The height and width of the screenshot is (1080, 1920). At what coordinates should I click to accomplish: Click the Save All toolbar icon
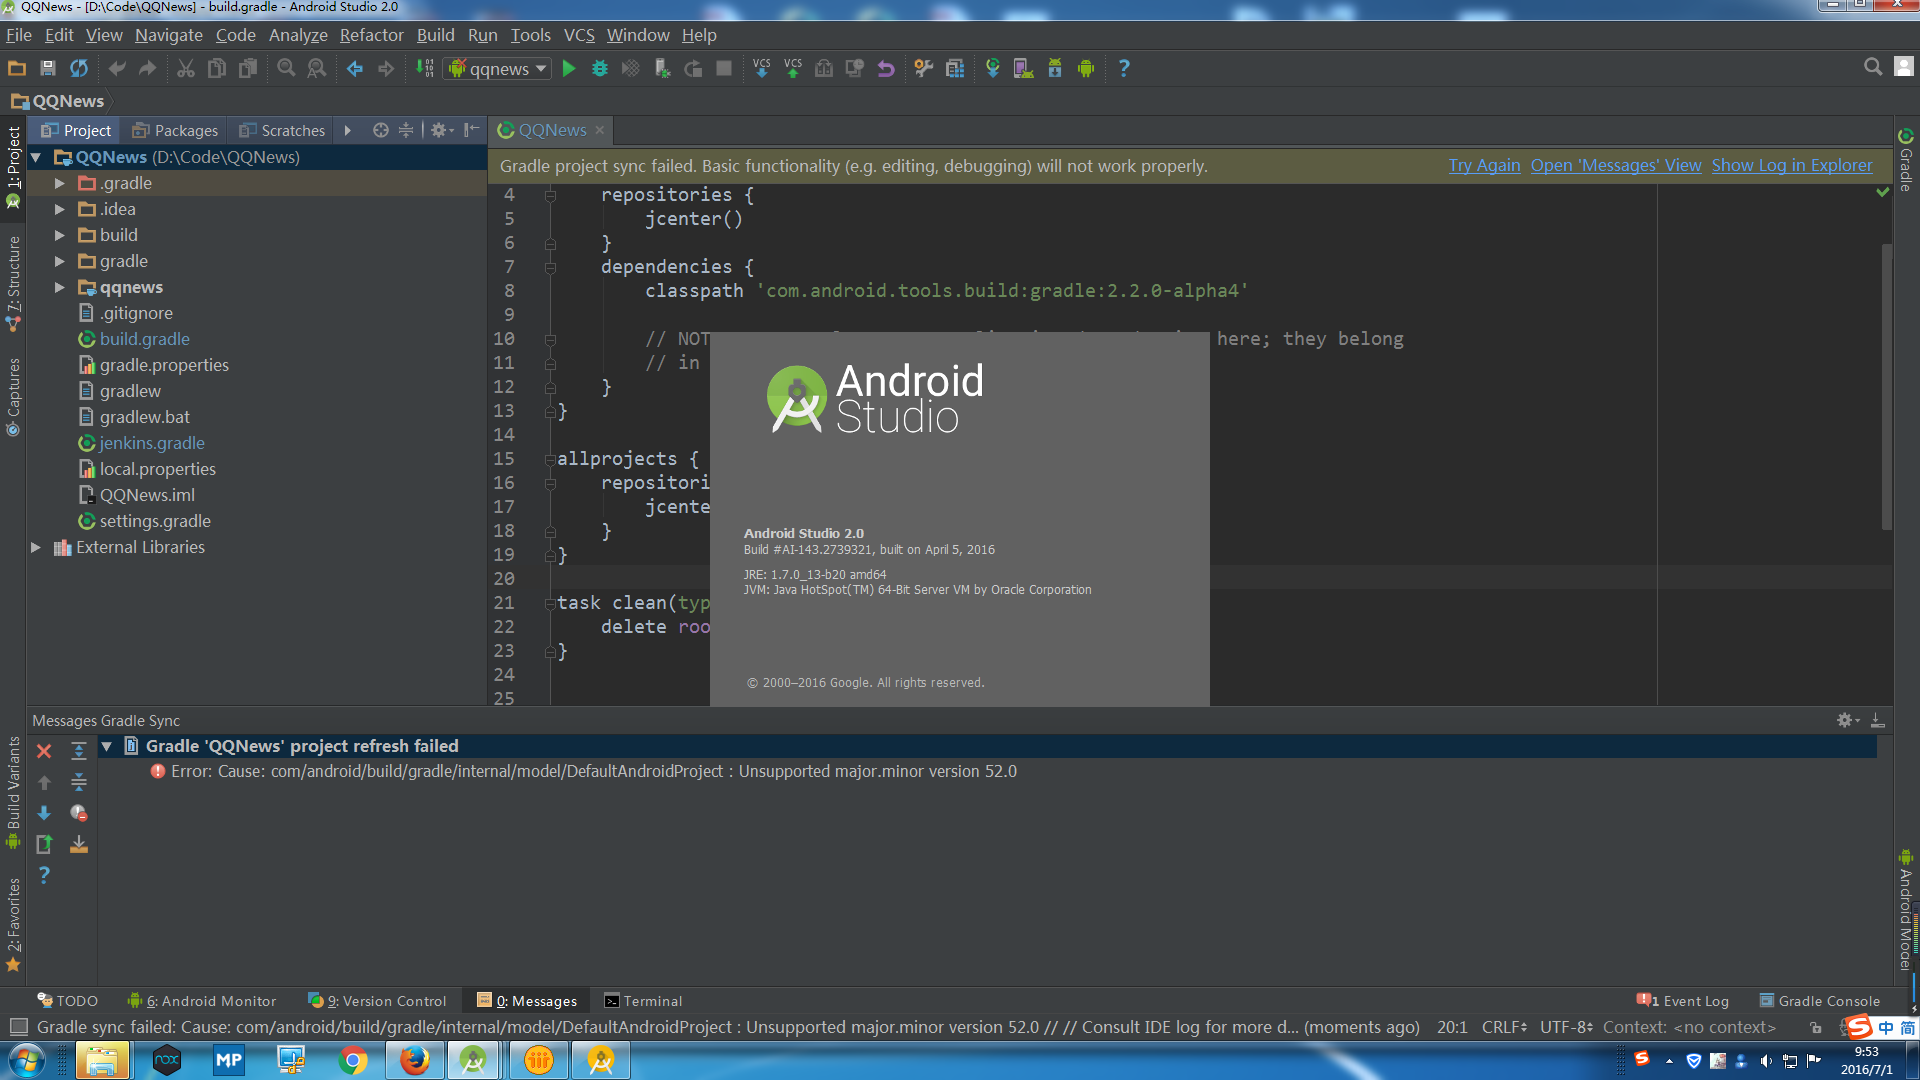47,68
